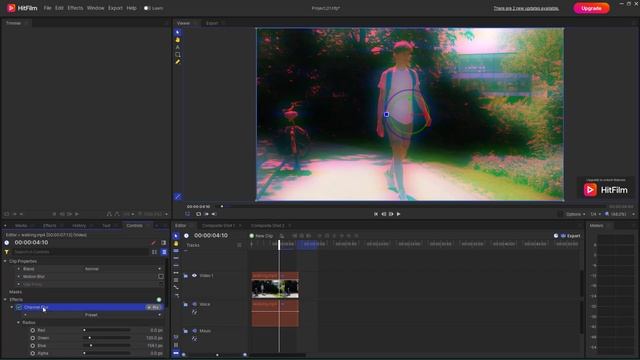Click the folder icon on Video 1 track
640x360 pixels.
[x=186, y=276]
